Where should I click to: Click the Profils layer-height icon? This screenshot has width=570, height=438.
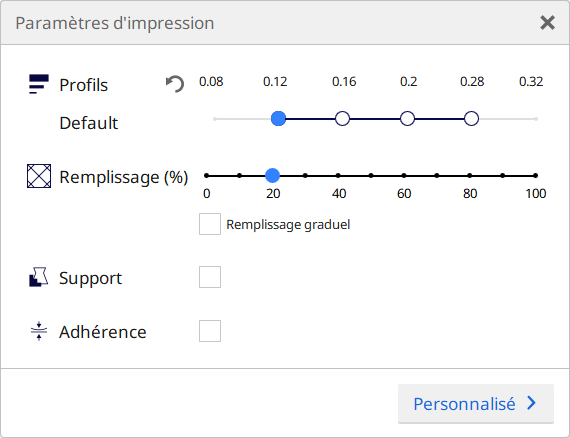pyautogui.click(x=39, y=84)
